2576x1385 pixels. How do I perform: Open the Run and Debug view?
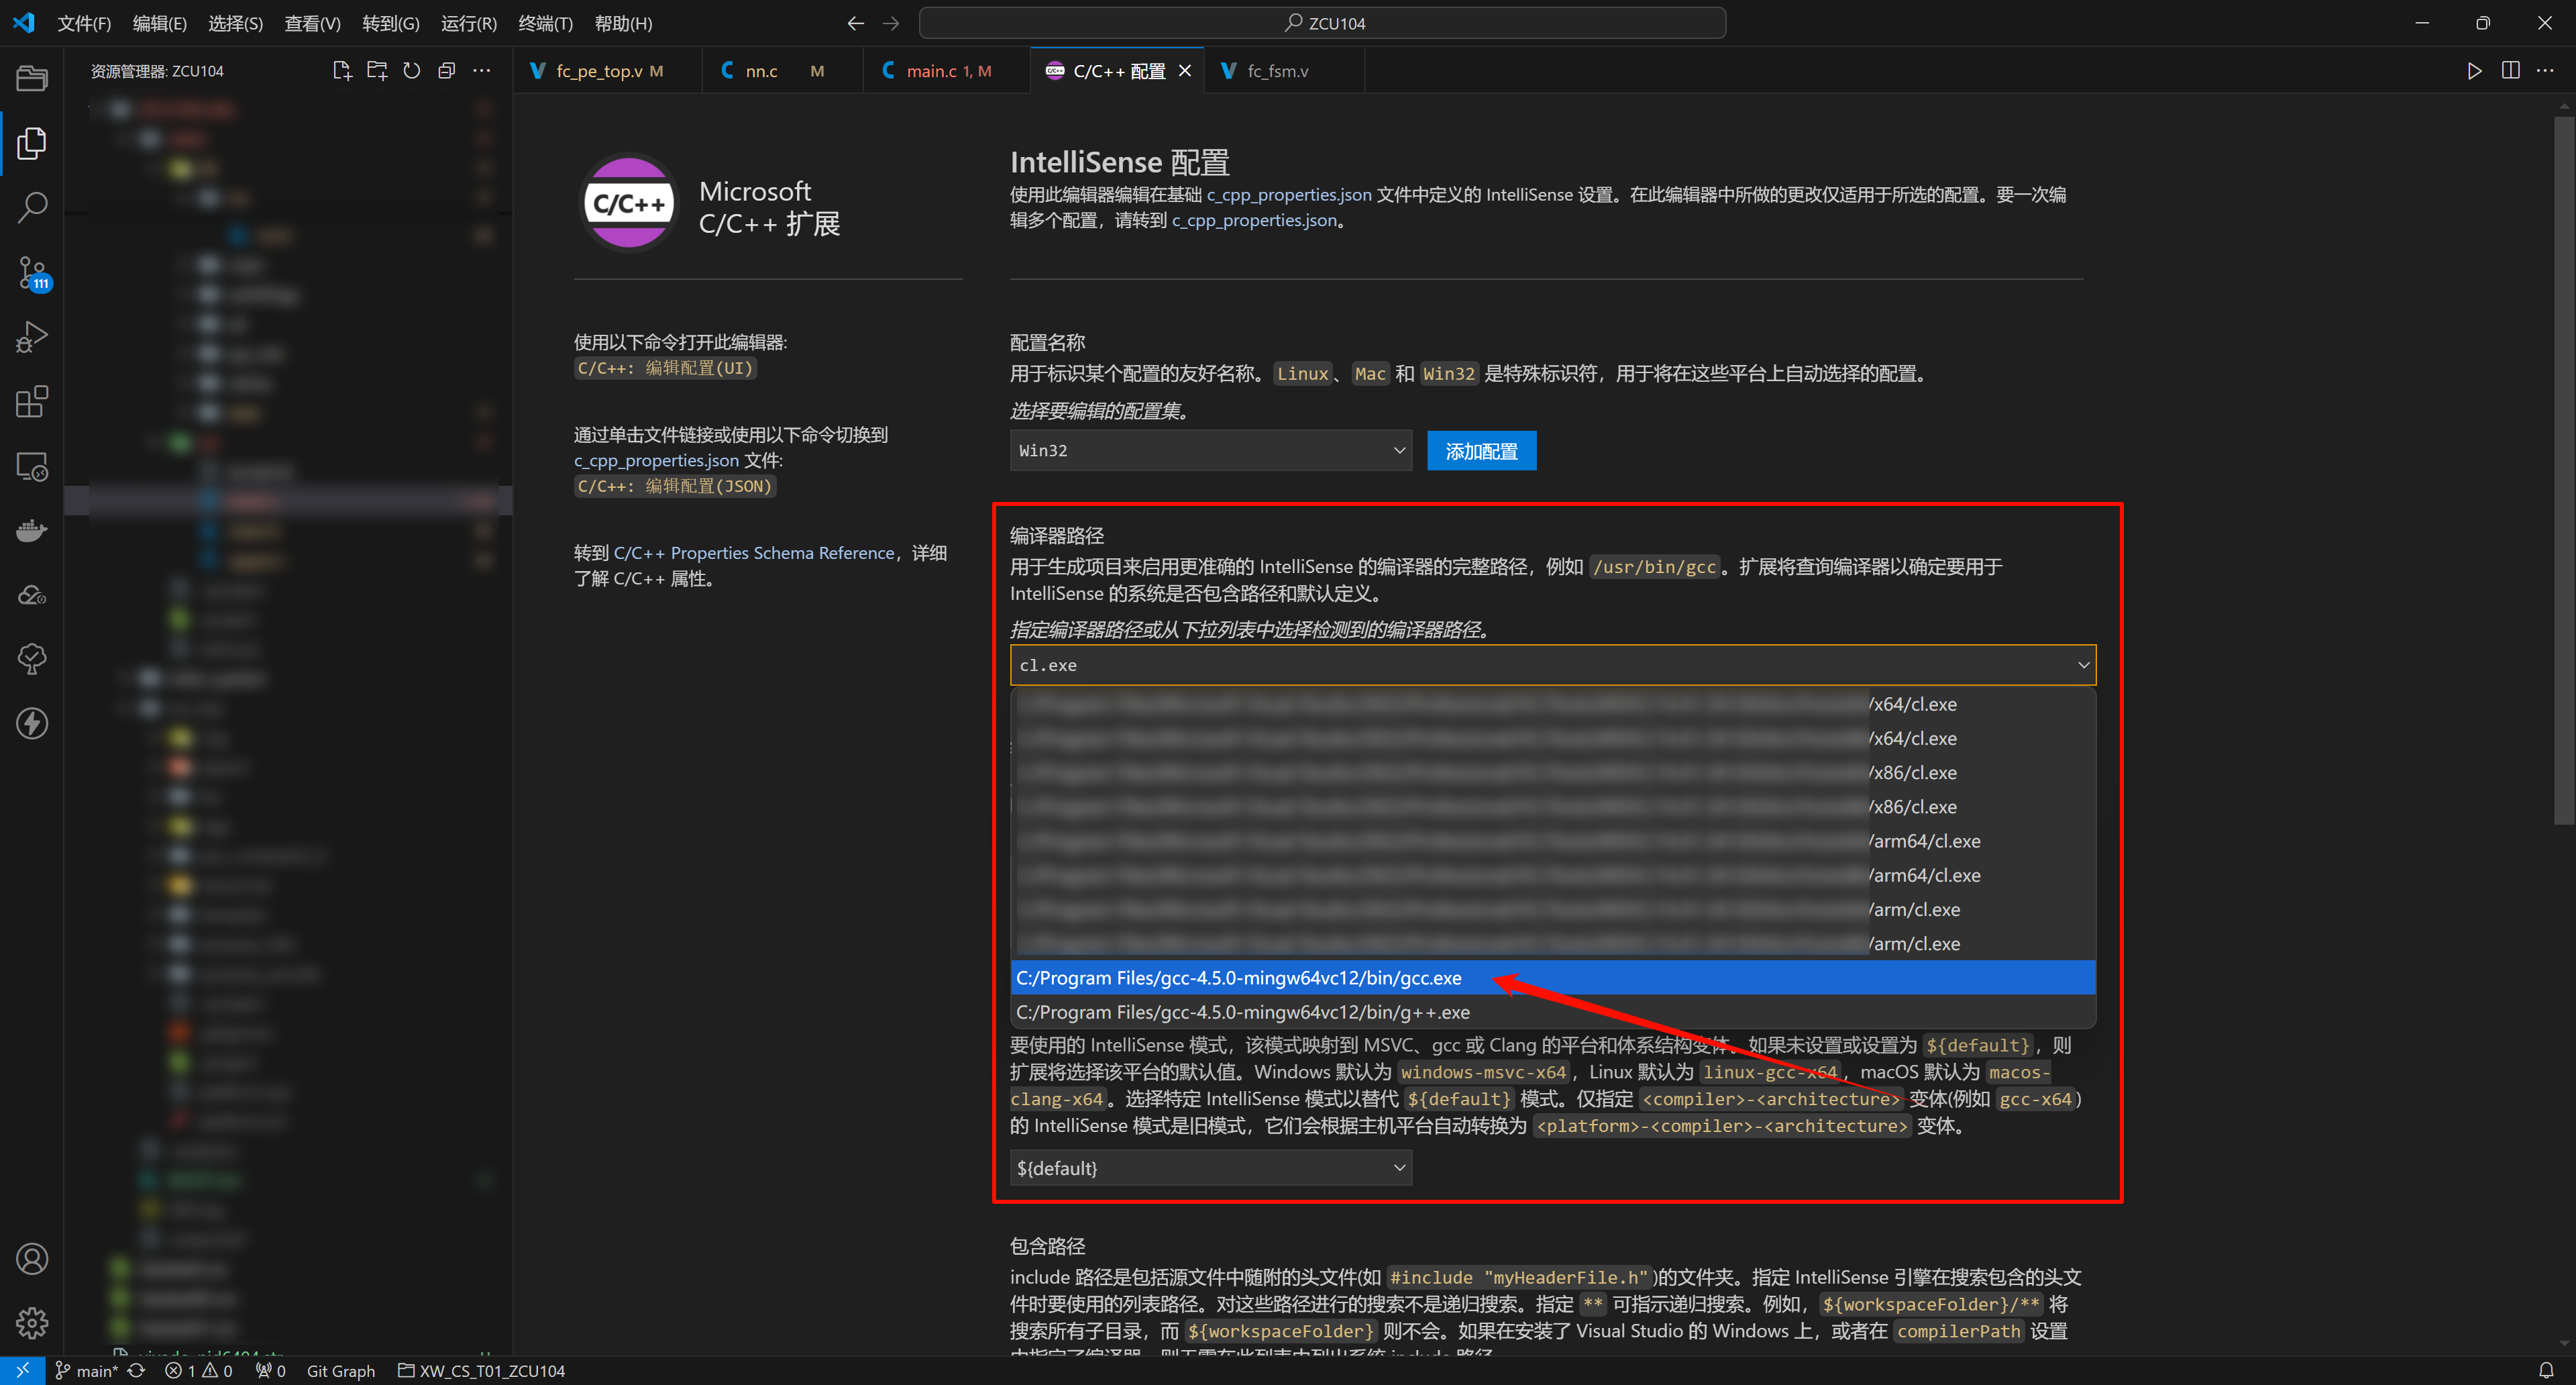click(x=32, y=338)
